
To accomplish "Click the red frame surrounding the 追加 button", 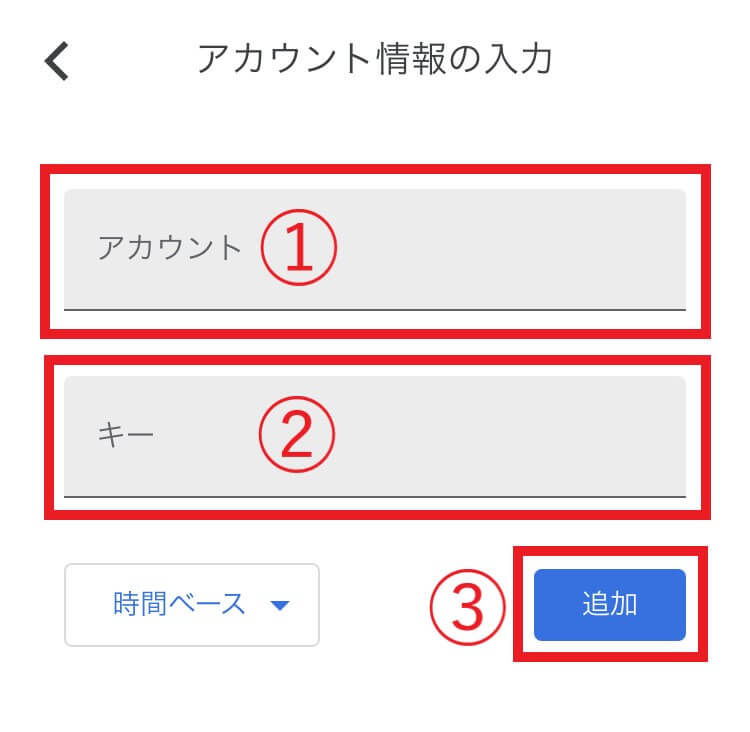I will click(610, 551).
